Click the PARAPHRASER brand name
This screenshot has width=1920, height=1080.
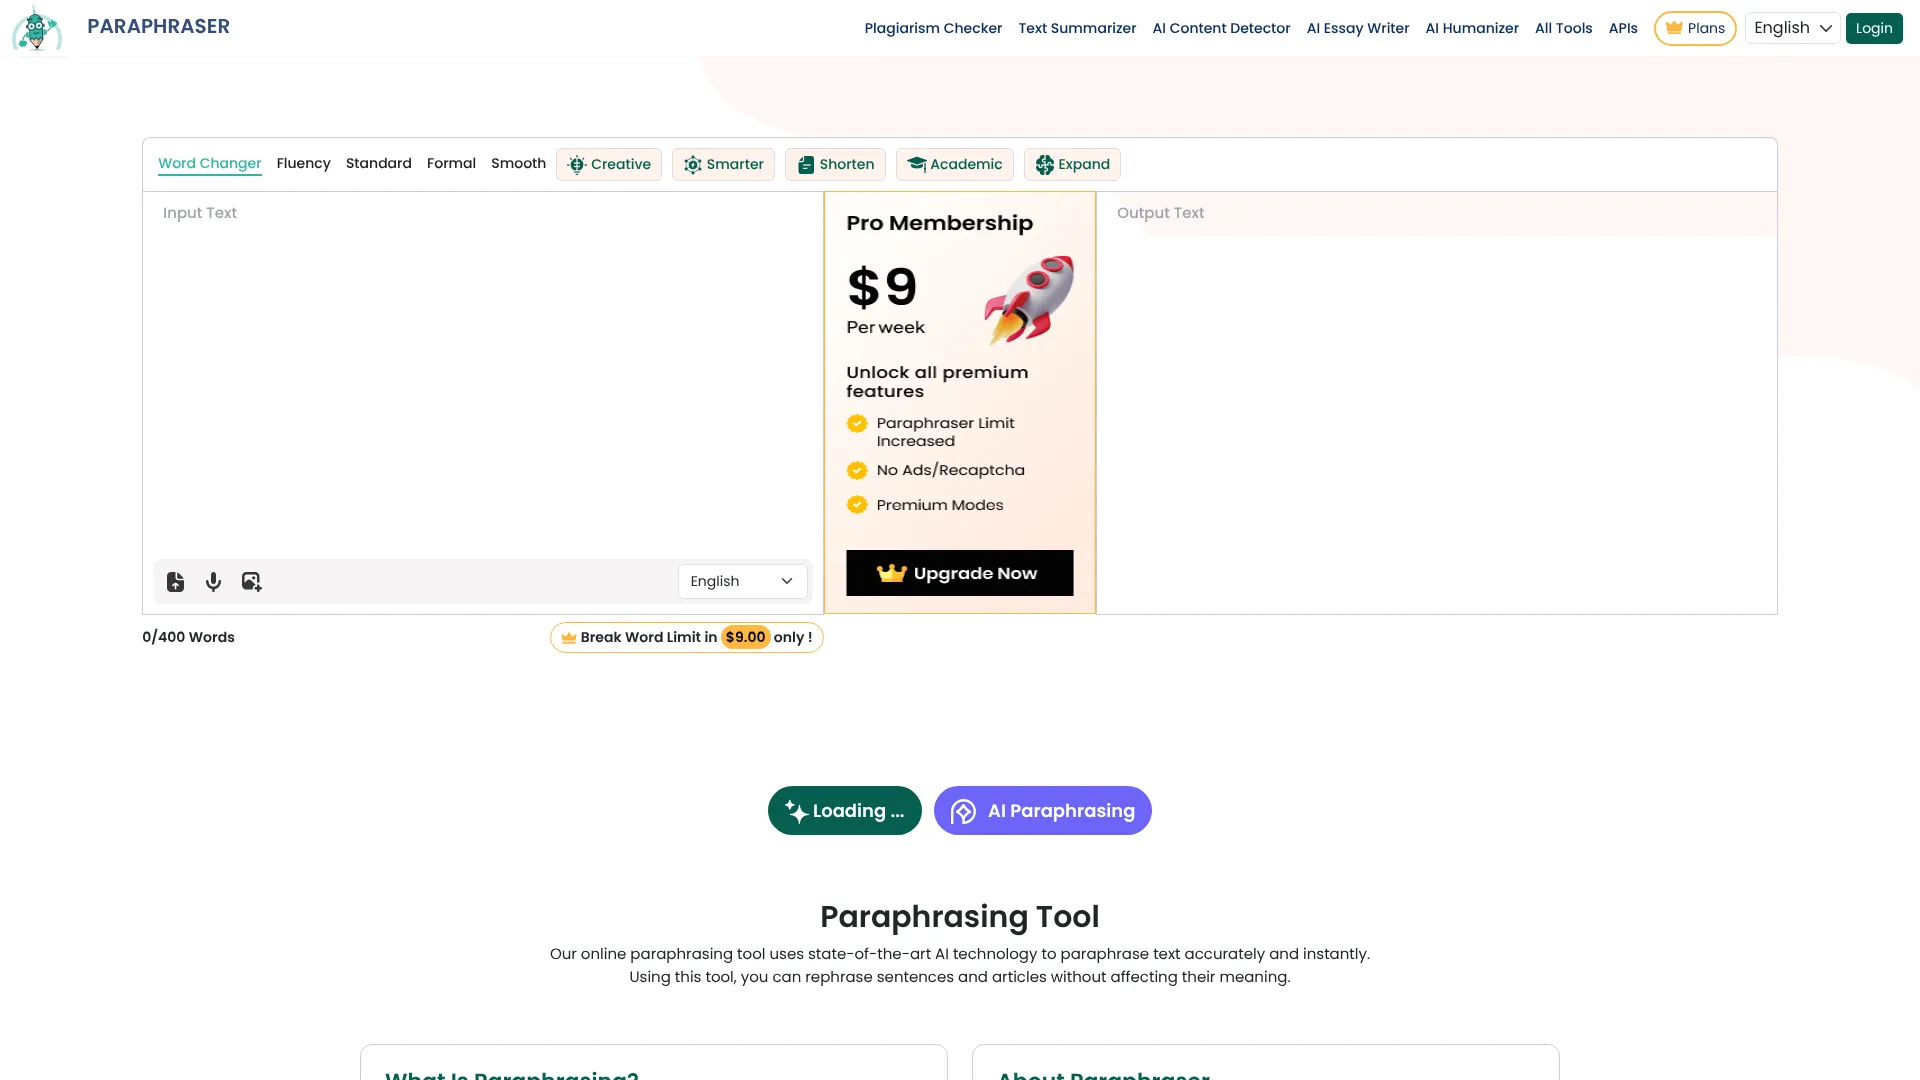click(158, 27)
